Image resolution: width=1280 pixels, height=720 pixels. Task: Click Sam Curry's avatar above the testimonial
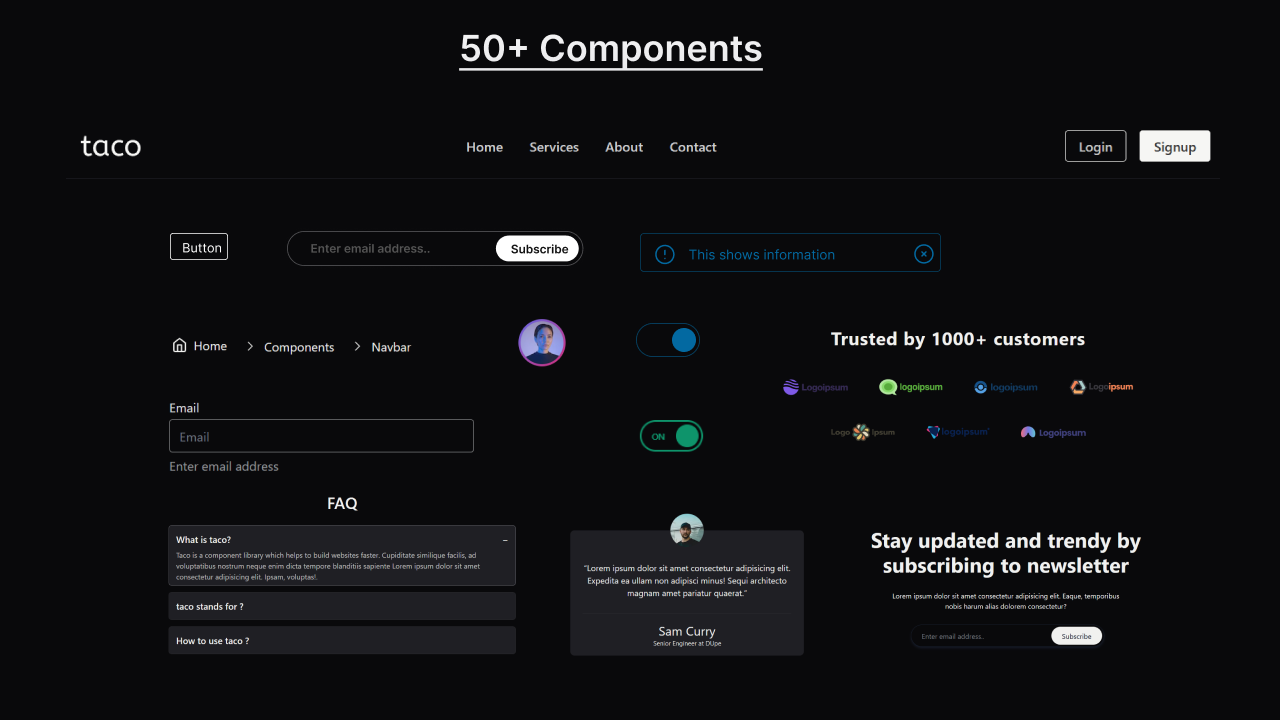(x=686, y=529)
